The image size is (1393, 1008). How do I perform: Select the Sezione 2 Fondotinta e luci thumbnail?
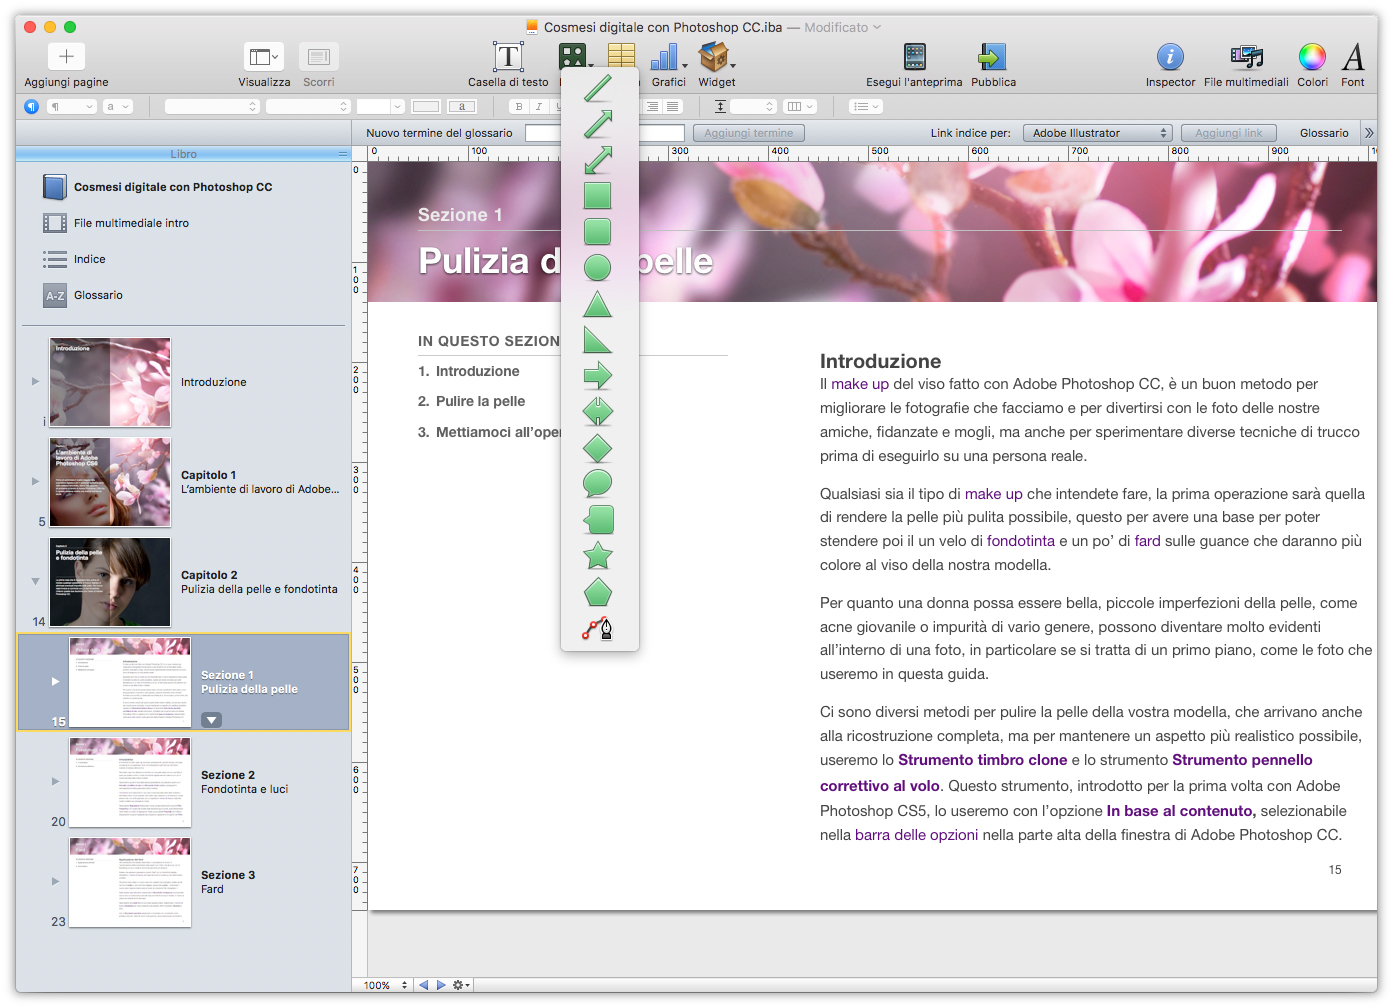click(130, 782)
